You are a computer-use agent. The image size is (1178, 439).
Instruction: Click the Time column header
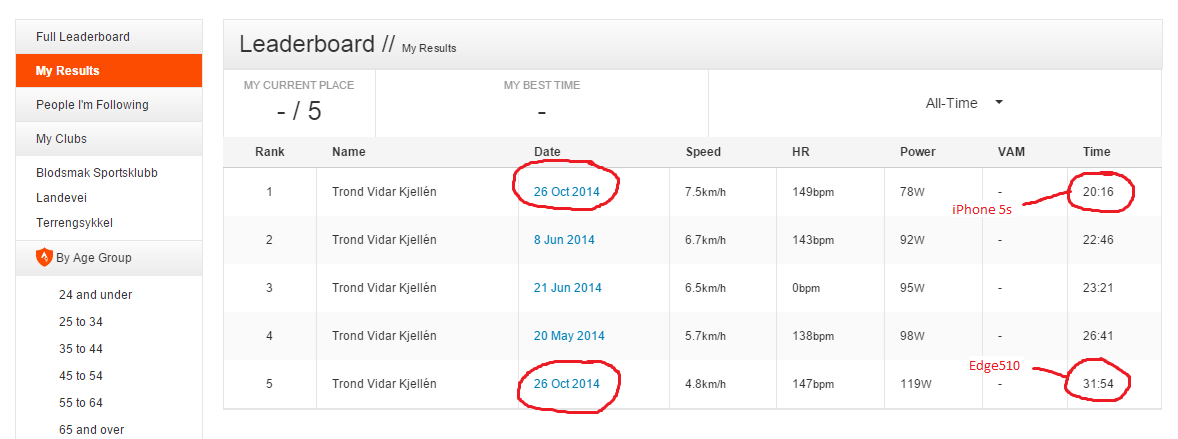pyautogui.click(x=1096, y=152)
